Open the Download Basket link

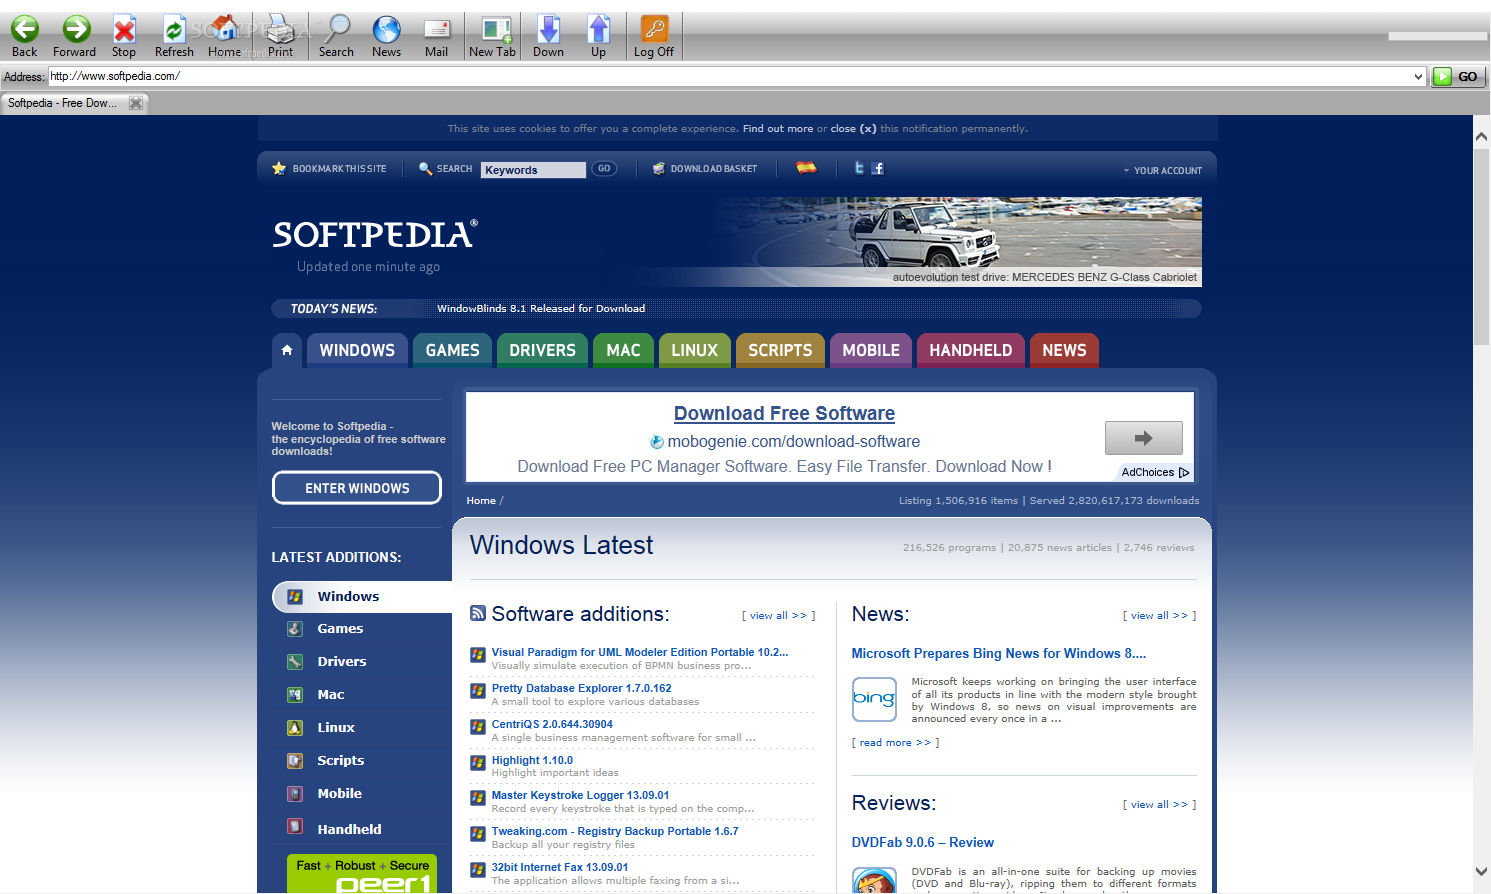click(705, 169)
